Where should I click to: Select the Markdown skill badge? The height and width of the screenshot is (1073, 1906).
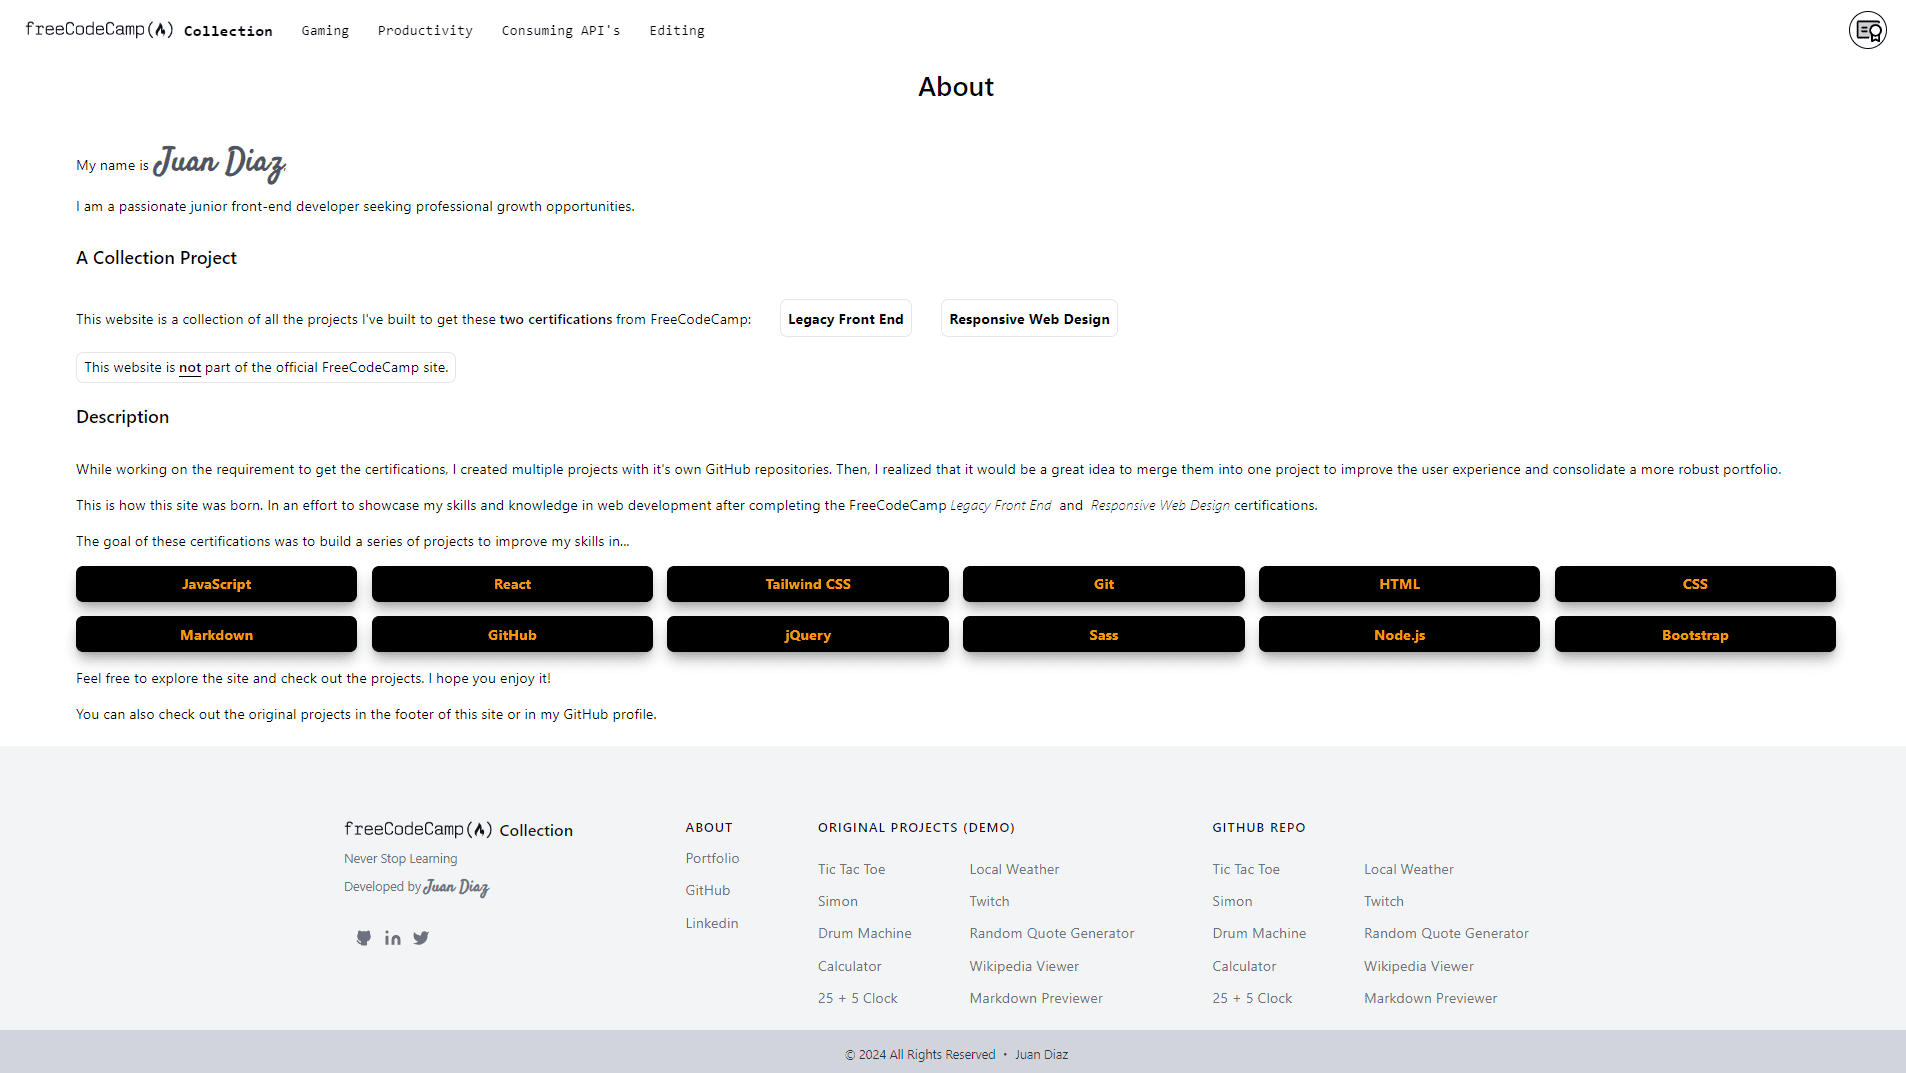tap(216, 635)
